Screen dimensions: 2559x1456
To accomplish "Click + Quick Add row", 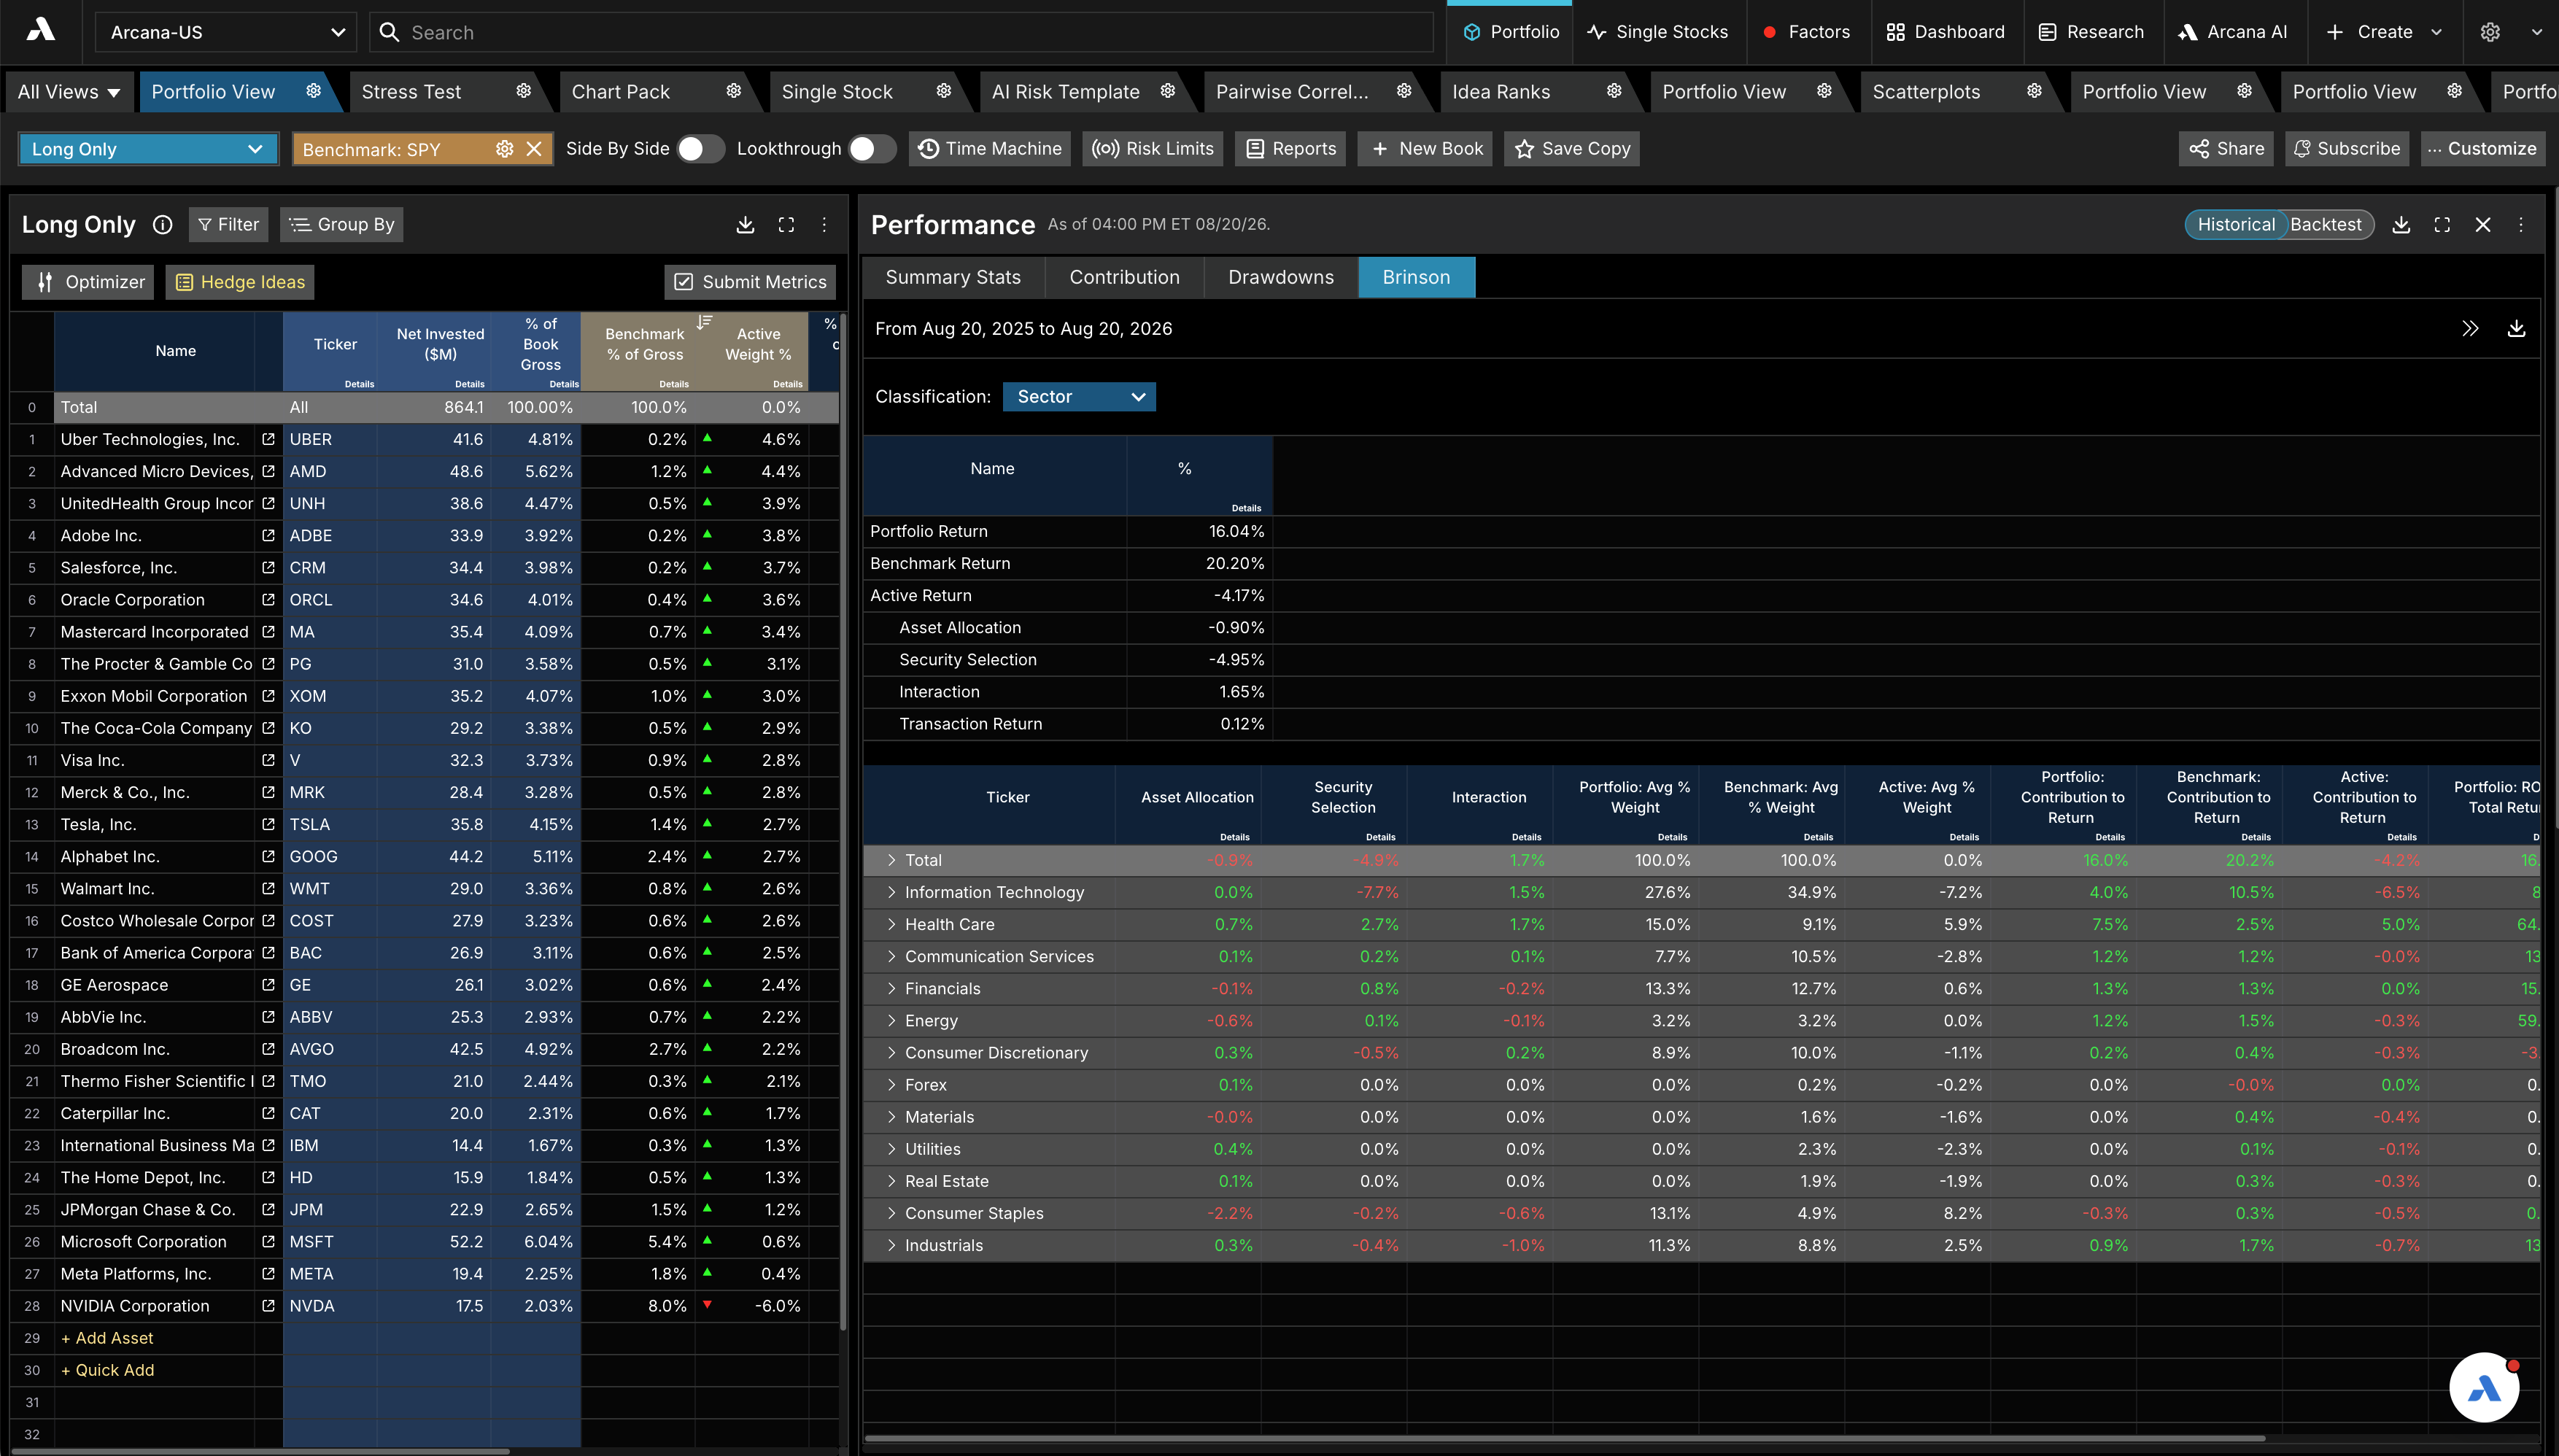I will click(x=108, y=1370).
